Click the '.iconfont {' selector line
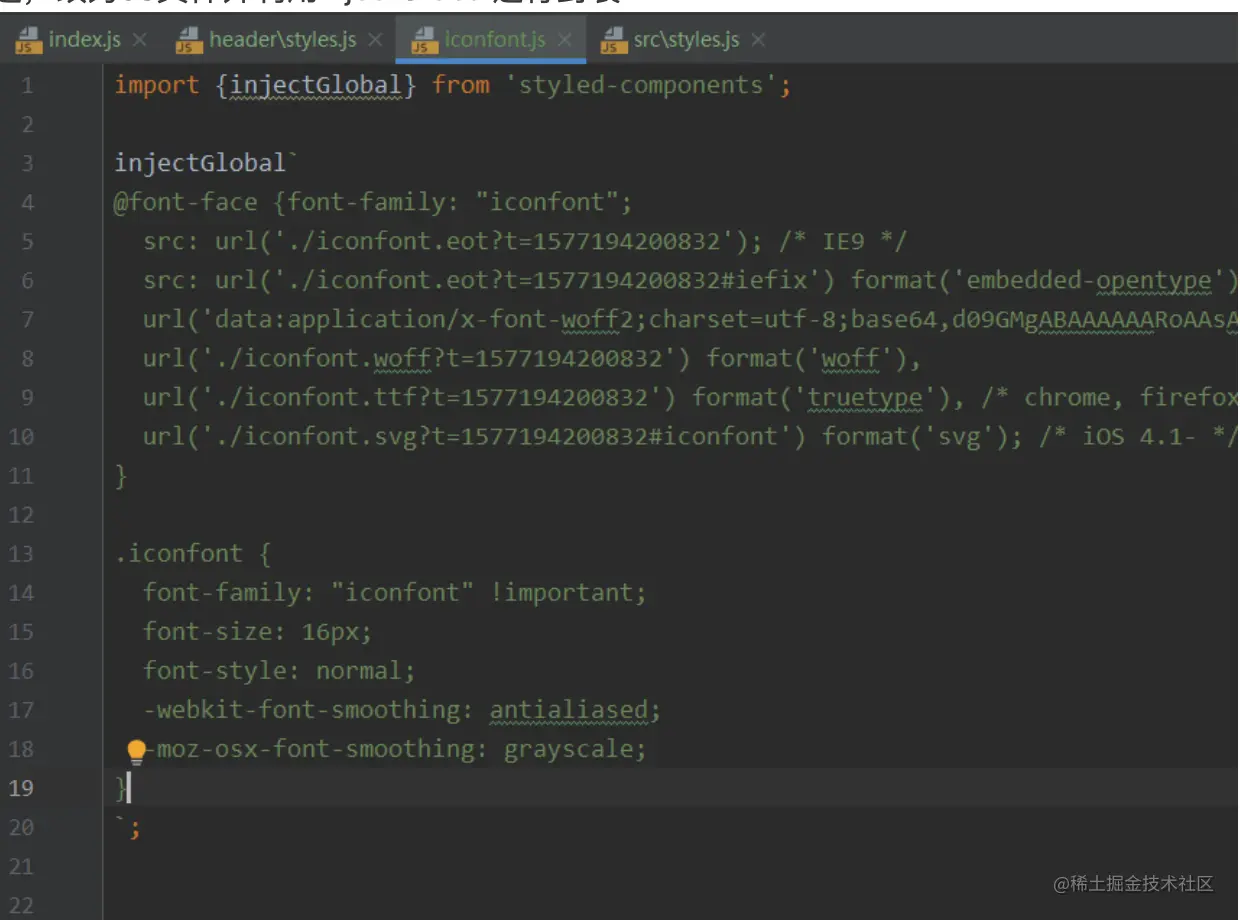The width and height of the screenshot is (1240, 920). click(193, 553)
